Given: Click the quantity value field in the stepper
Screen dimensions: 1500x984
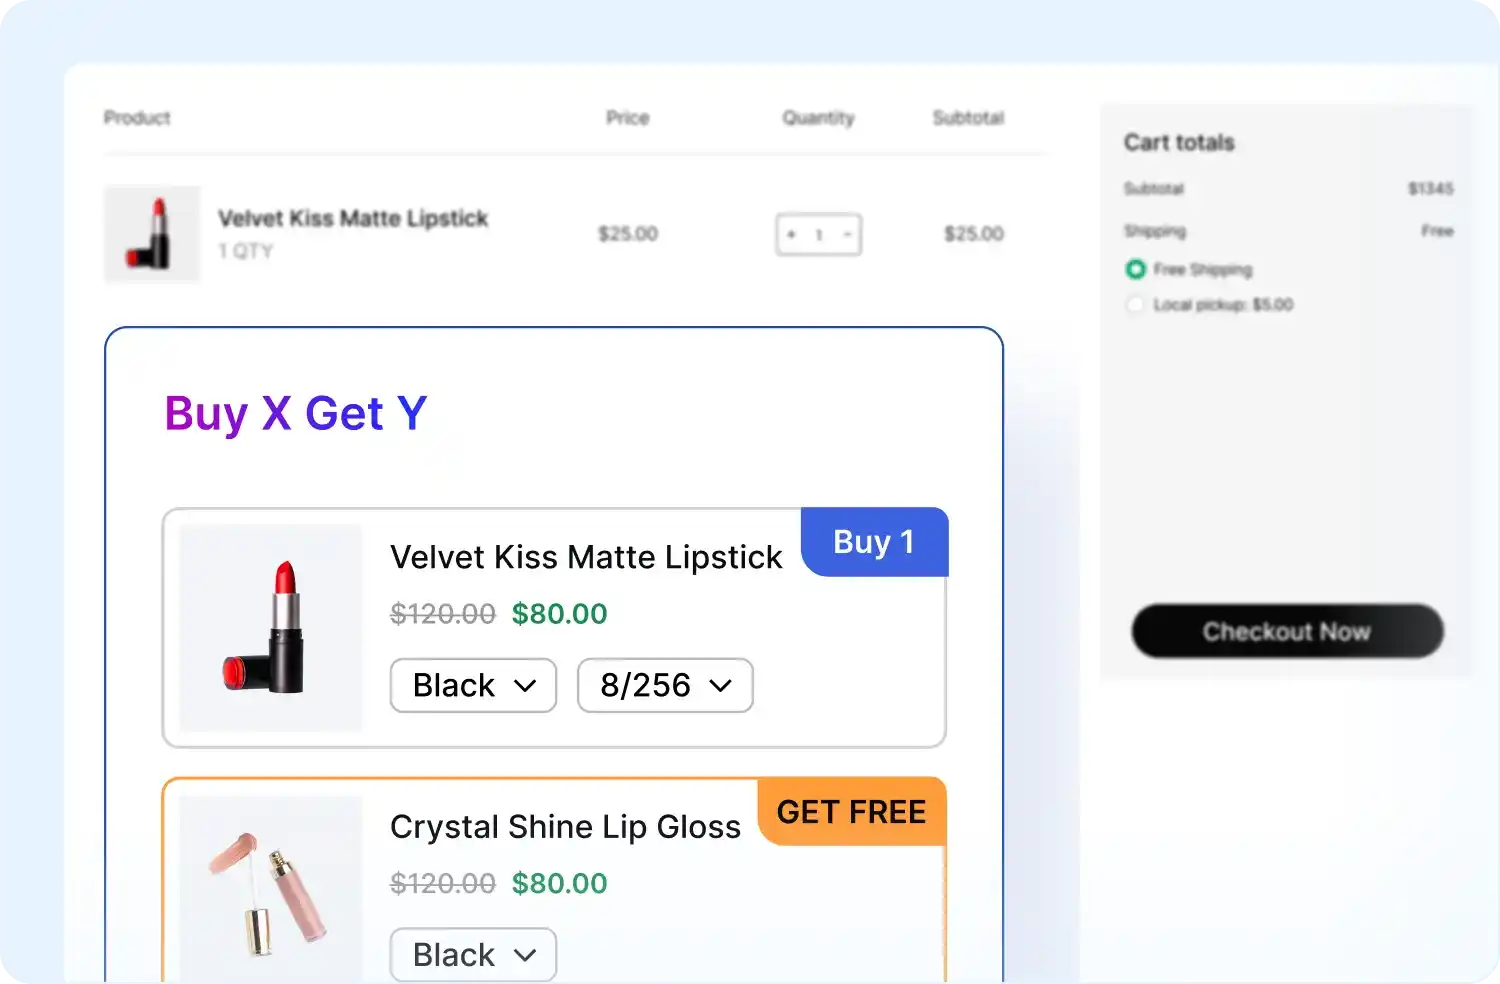Looking at the screenshot, I should (818, 235).
